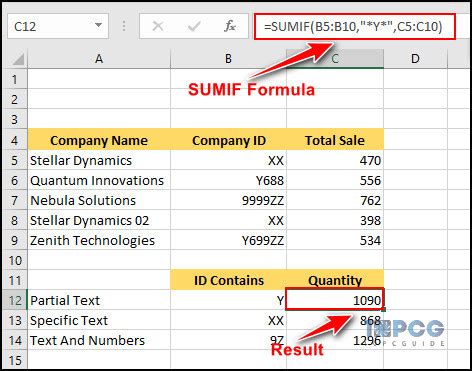The image size is (472, 371).
Task: Click the Enter checkmark formula icon
Action: [194, 26]
